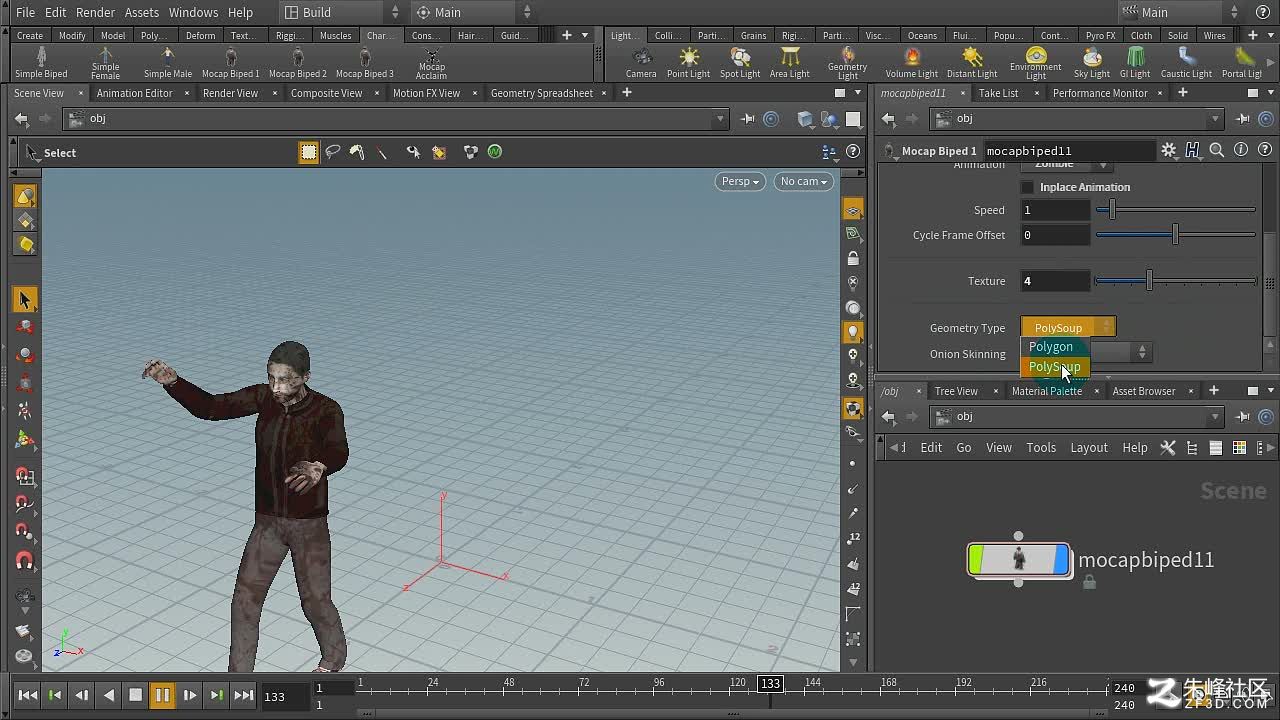This screenshot has width=1280, height=720.
Task: Adjust the Speed slider
Action: pos(1176,210)
